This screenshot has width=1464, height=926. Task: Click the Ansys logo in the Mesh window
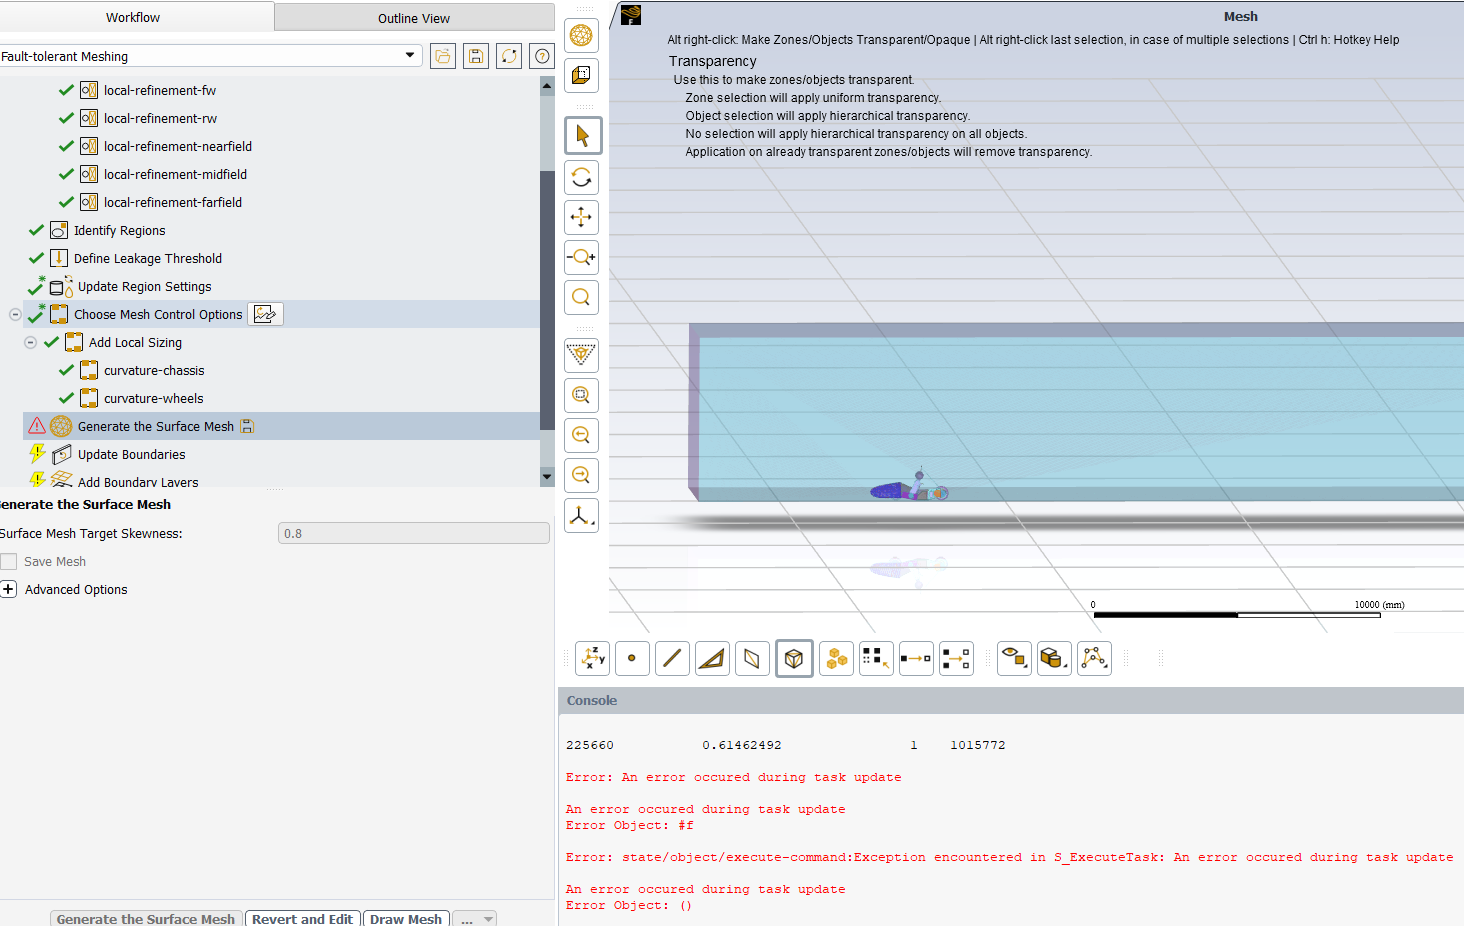(x=631, y=15)
